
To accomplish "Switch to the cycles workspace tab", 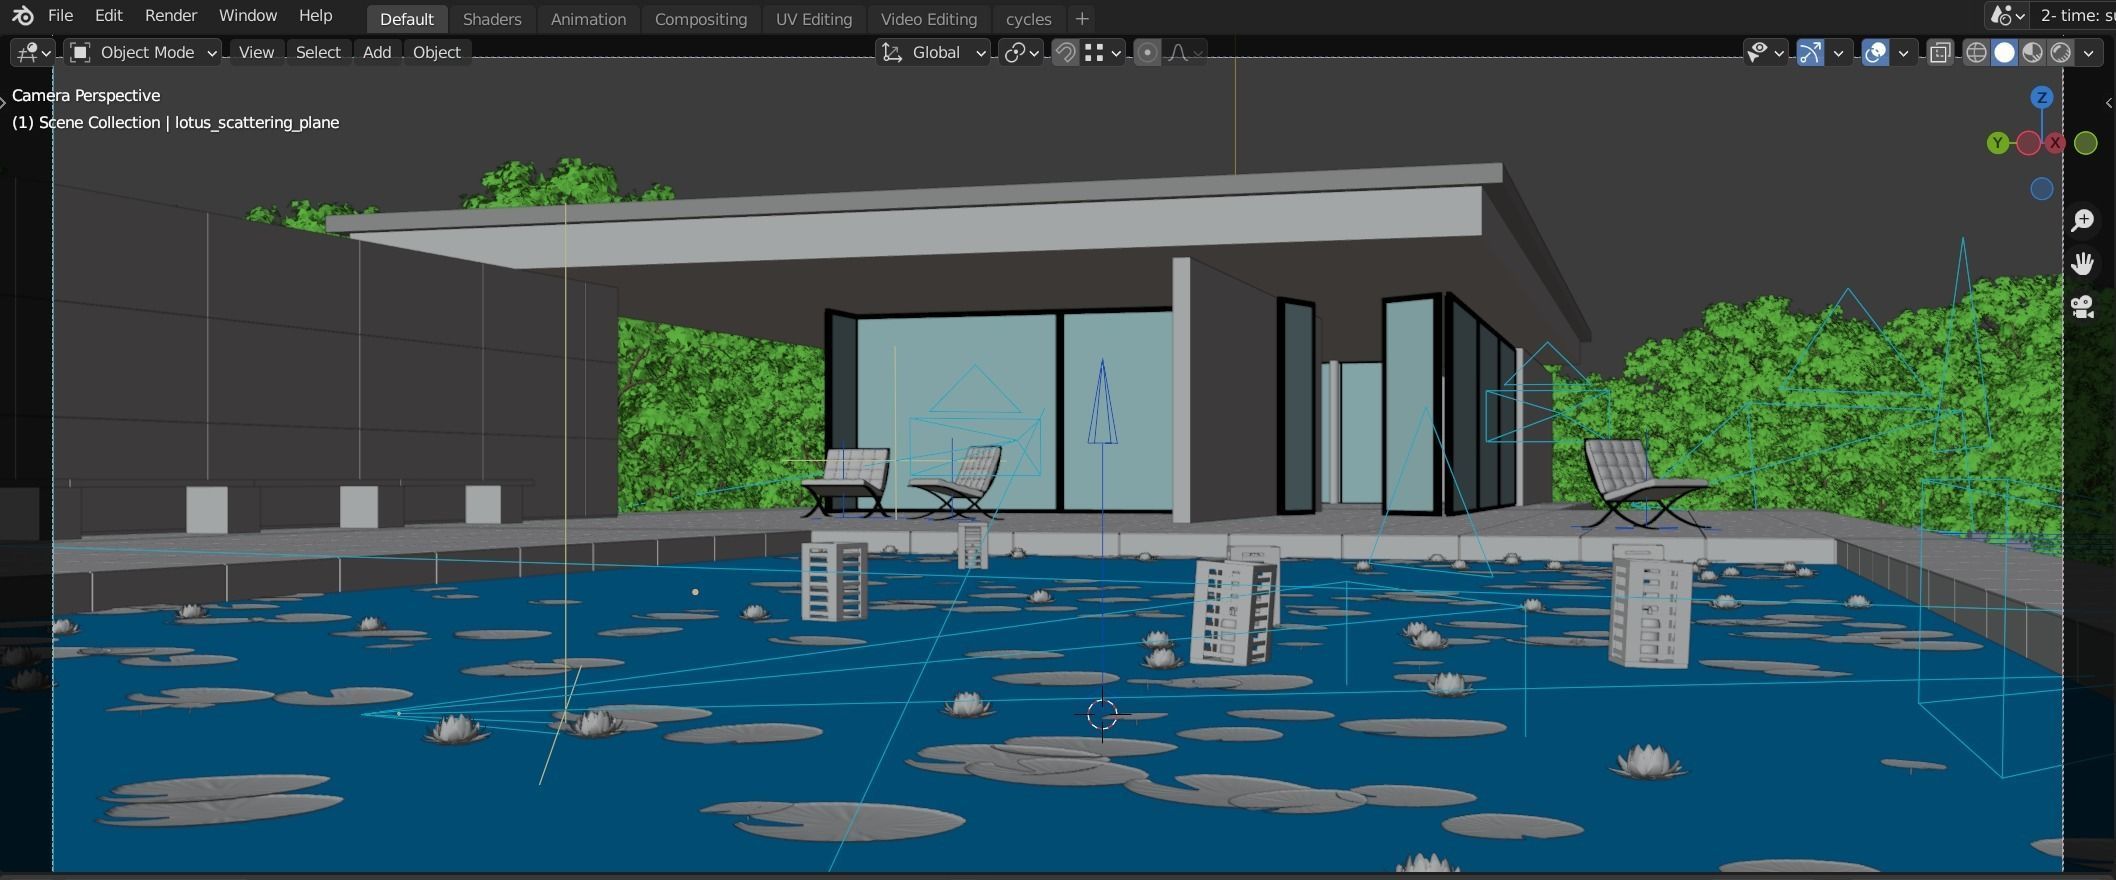I will [1028, 19].
